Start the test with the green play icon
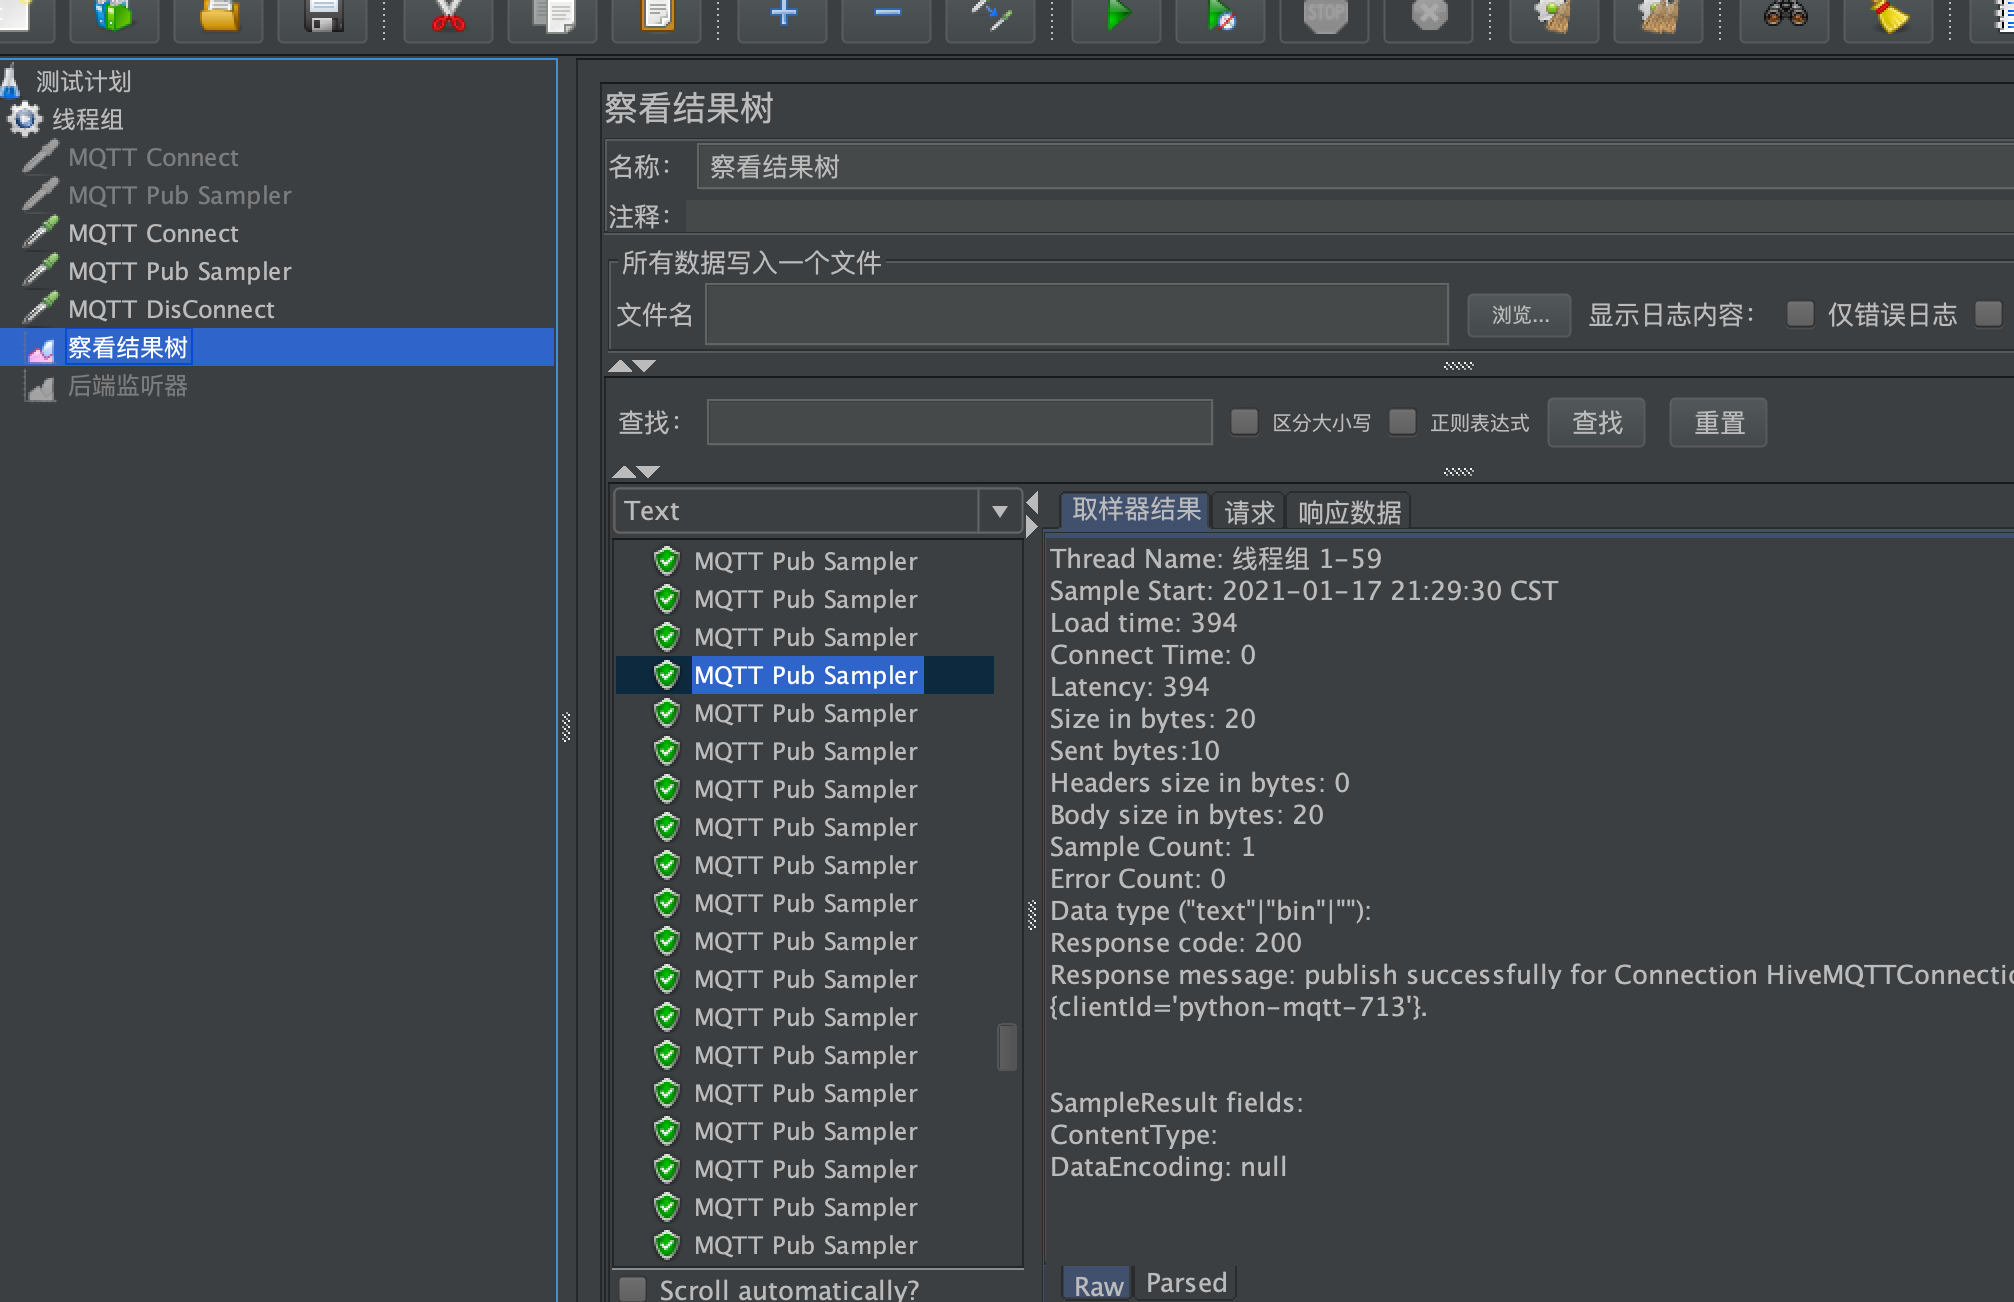2014x1302 pixels. (1115, 18)
